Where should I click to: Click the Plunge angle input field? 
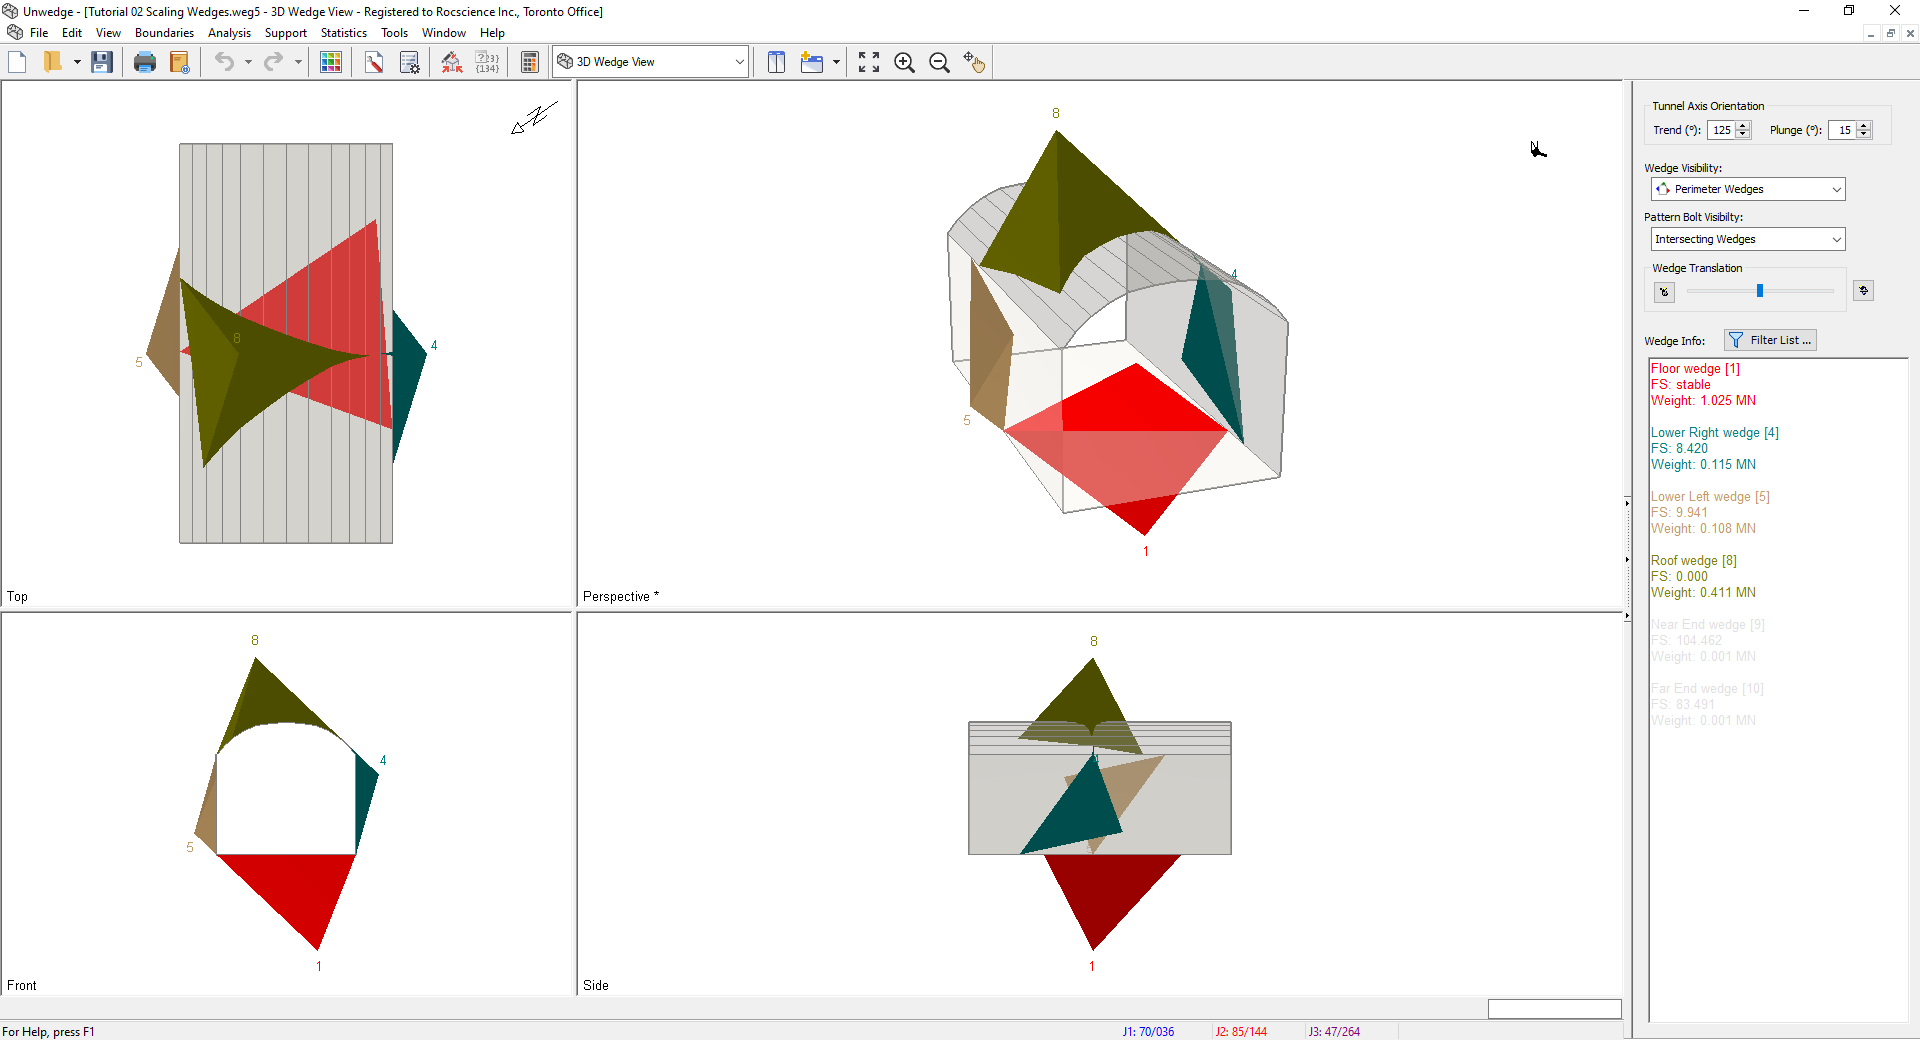click(1843, 130)
